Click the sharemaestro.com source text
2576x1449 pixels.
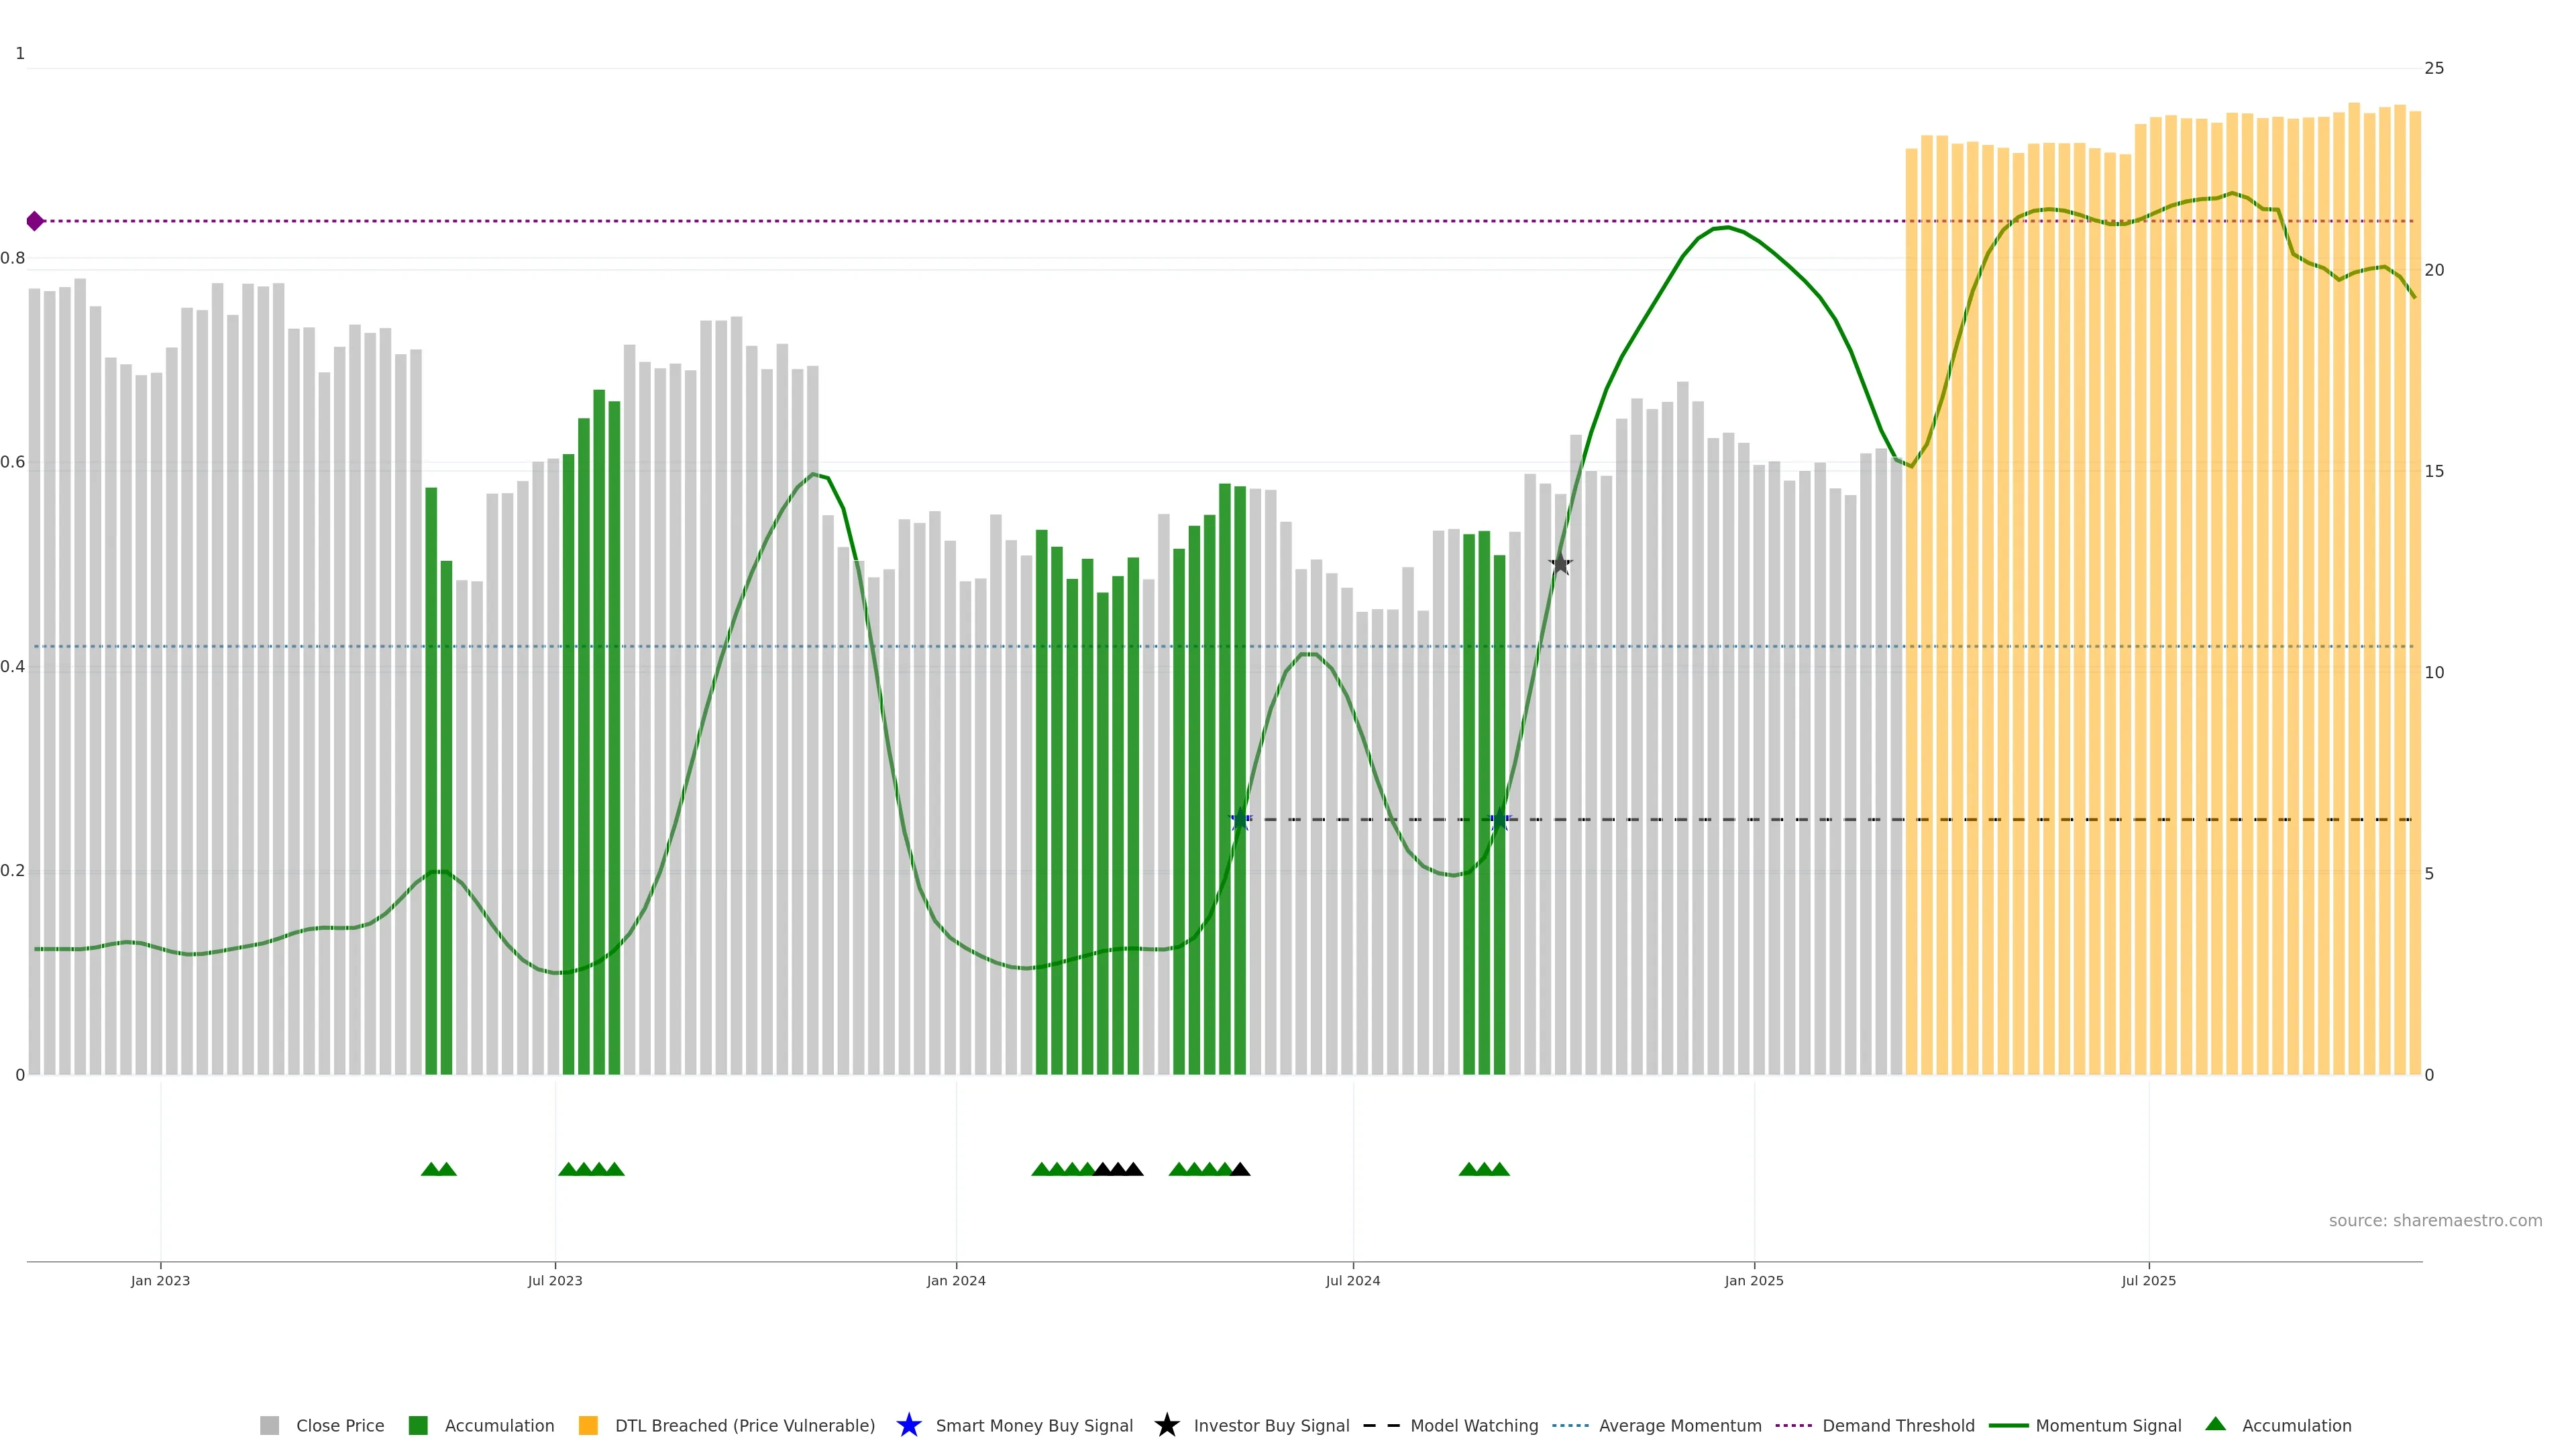pyautogui.click(x=2434, y=1220)
